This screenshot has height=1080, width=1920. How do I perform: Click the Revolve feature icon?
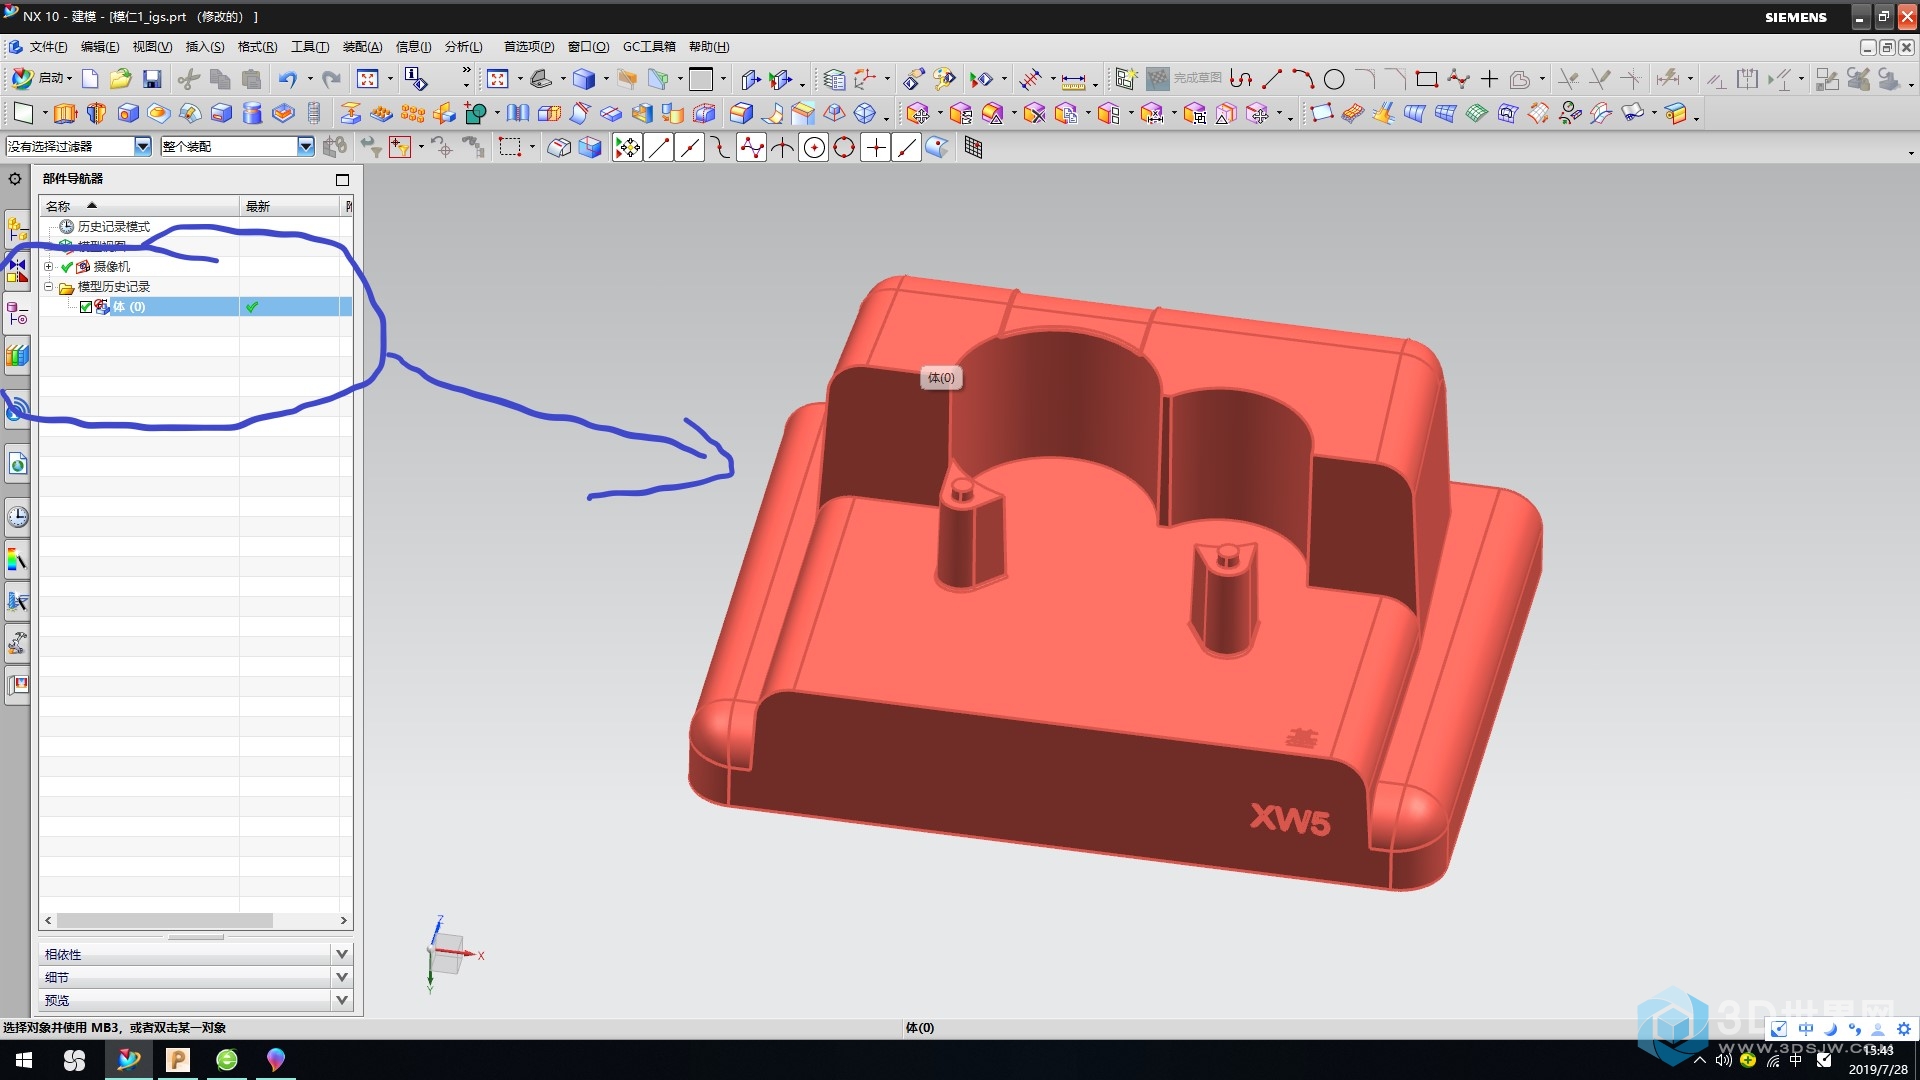[x=96, y=113]
